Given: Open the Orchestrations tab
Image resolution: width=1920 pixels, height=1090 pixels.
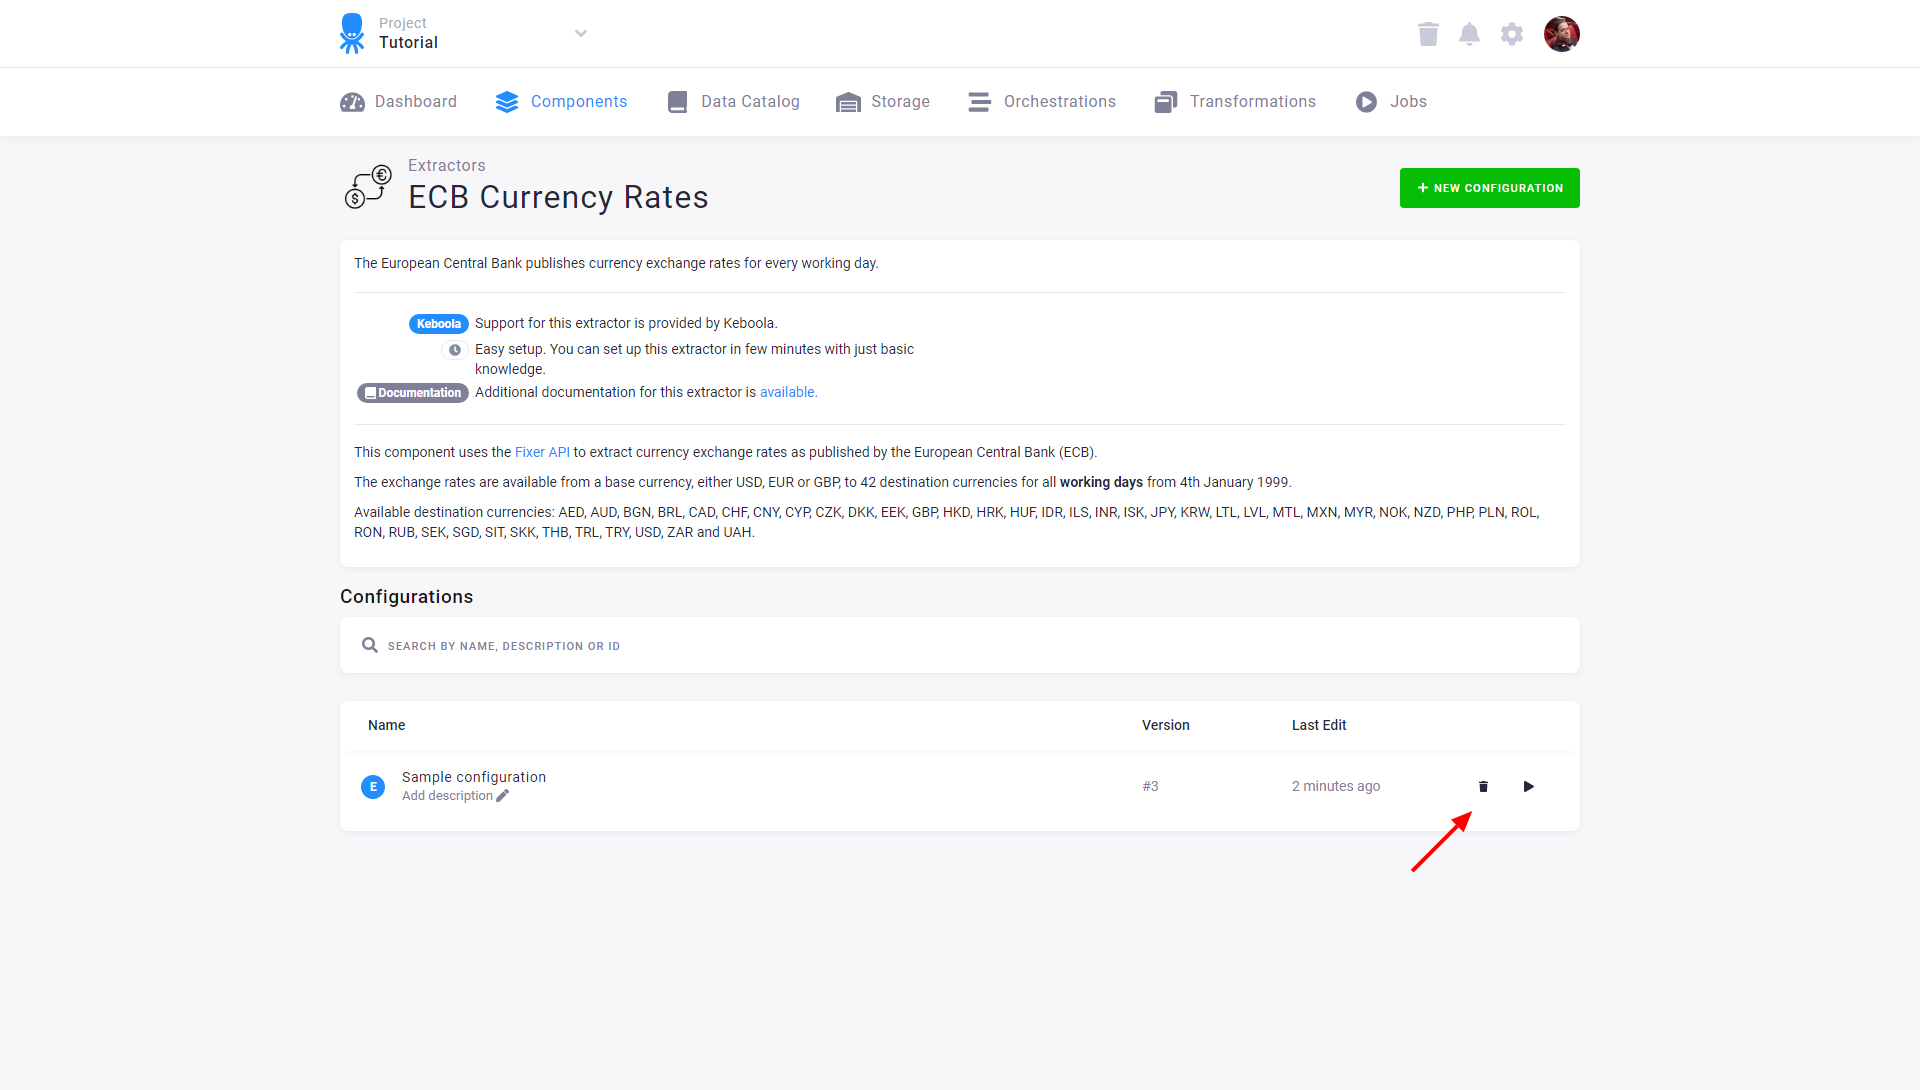Looking at the screenshot, I should 1042,102.
